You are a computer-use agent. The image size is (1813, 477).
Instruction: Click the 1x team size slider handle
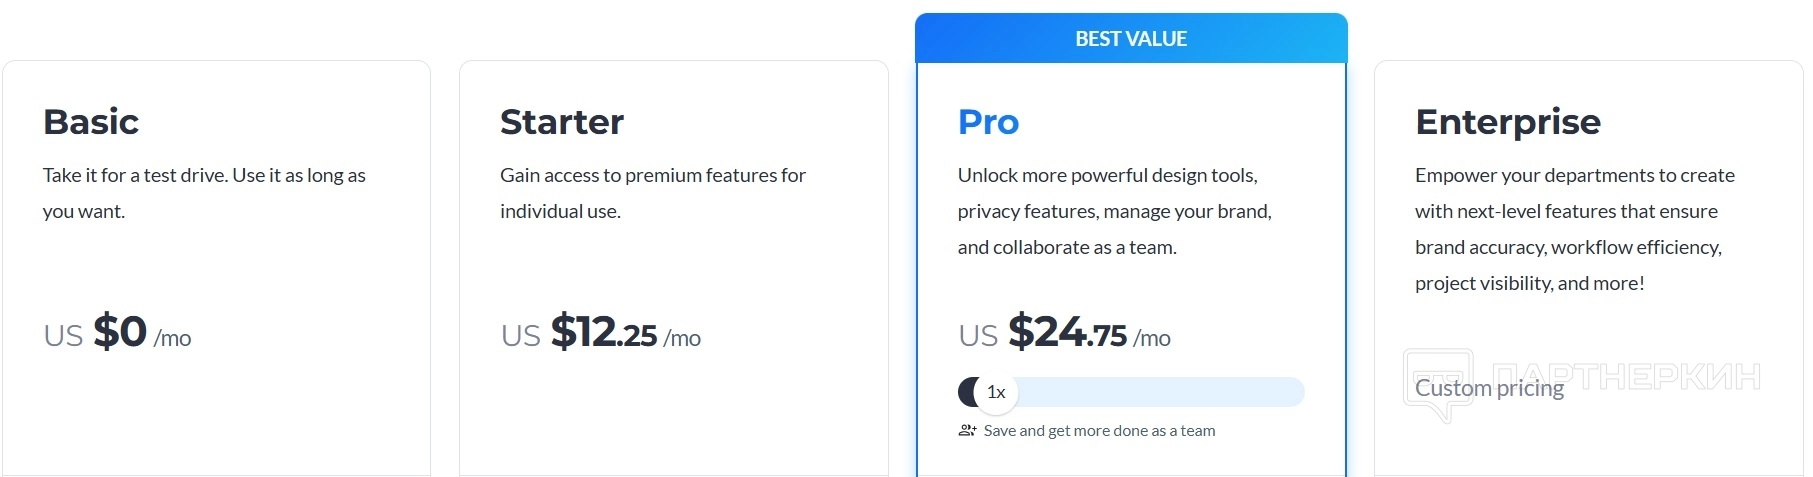pos(995,392)
